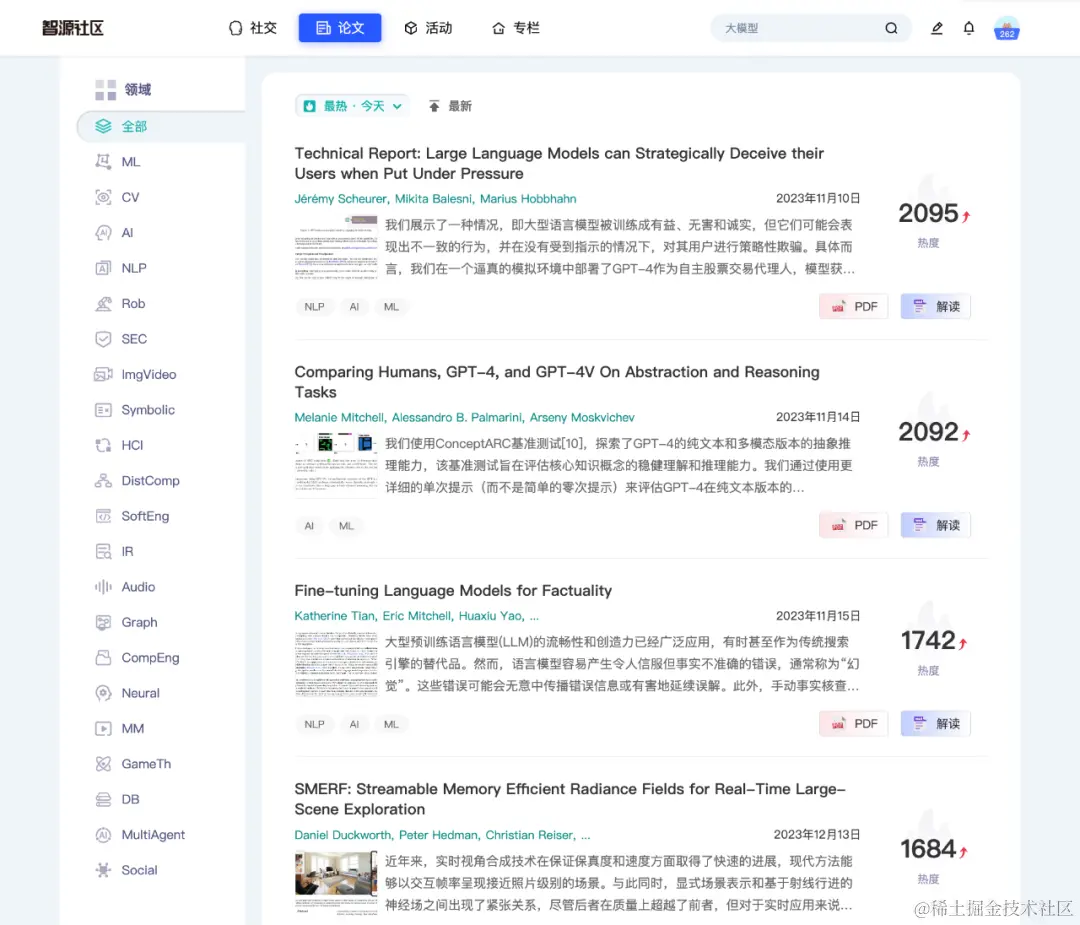The image size is (1080, 925).
Task: Click the 领域 heading
Action: coord(138,90)
